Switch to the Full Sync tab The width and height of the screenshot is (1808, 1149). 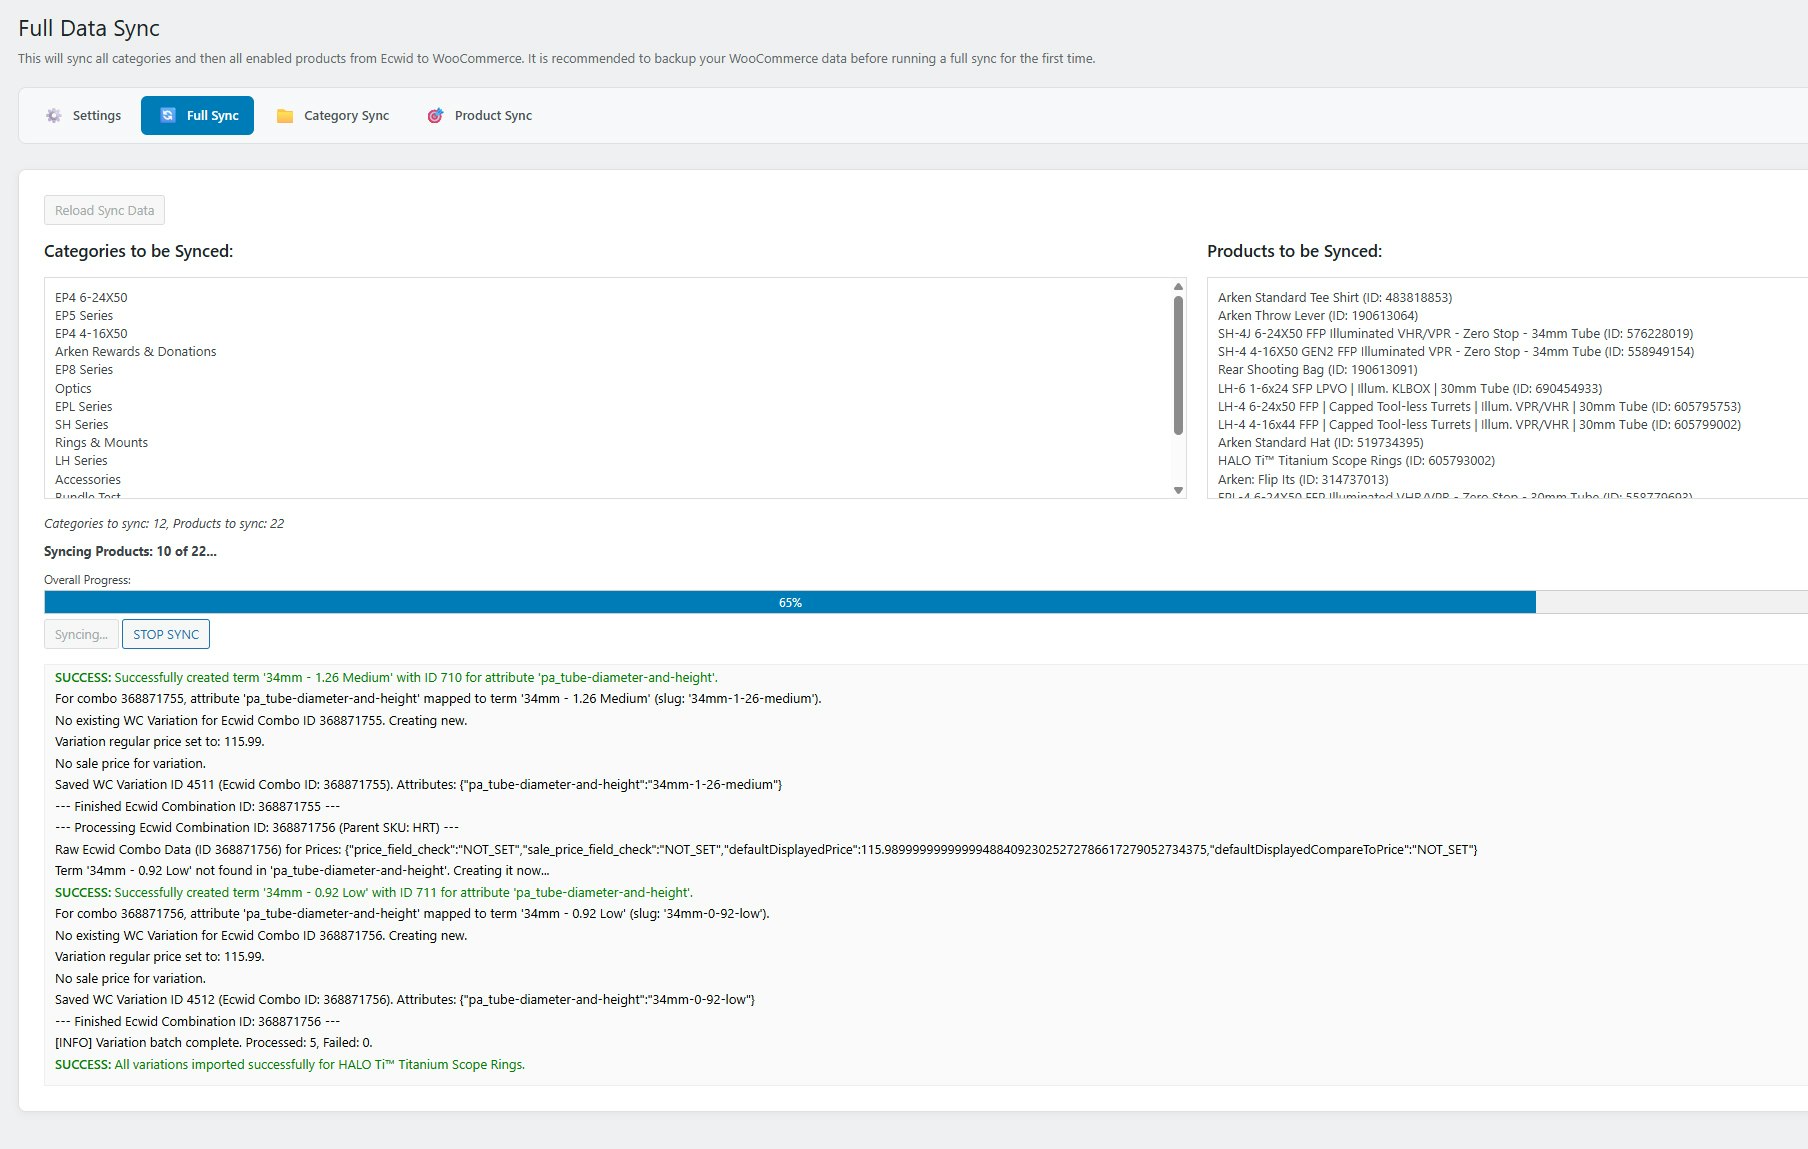(x=197, y=115)
